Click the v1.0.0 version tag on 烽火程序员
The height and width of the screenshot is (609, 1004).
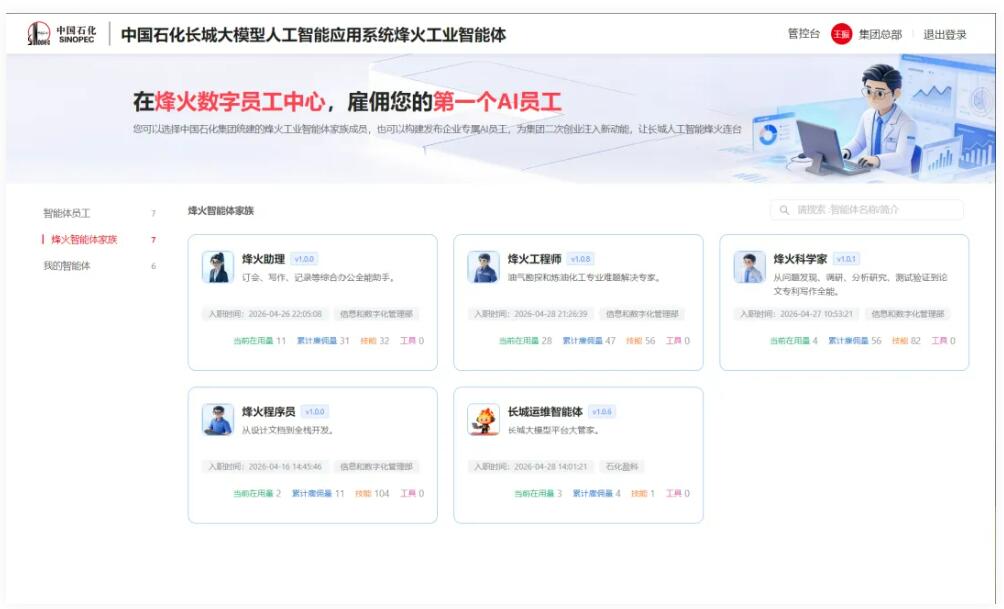(x=314, y=411)
